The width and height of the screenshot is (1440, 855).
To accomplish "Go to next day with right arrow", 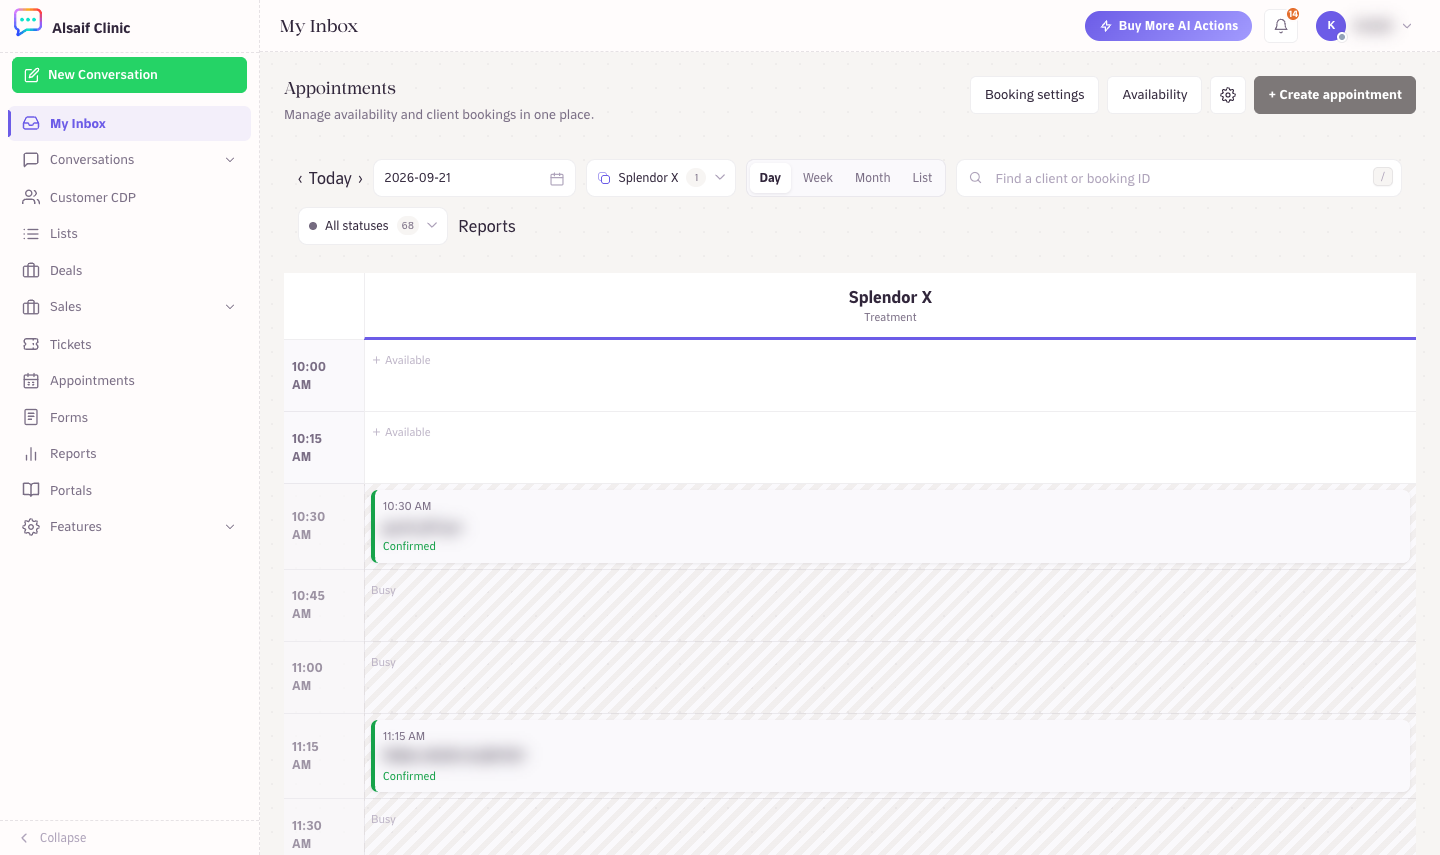I will pyautogui.click(x=360, y=179).
